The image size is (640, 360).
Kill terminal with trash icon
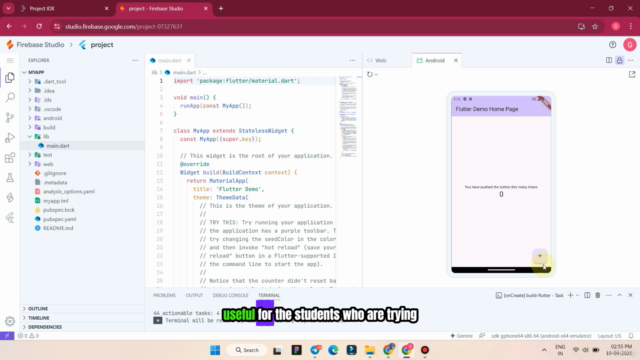598,295
